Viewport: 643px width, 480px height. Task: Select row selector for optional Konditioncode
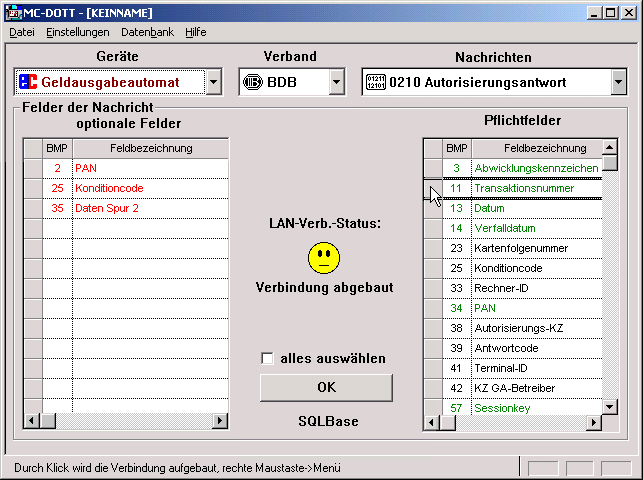(33, 189)
